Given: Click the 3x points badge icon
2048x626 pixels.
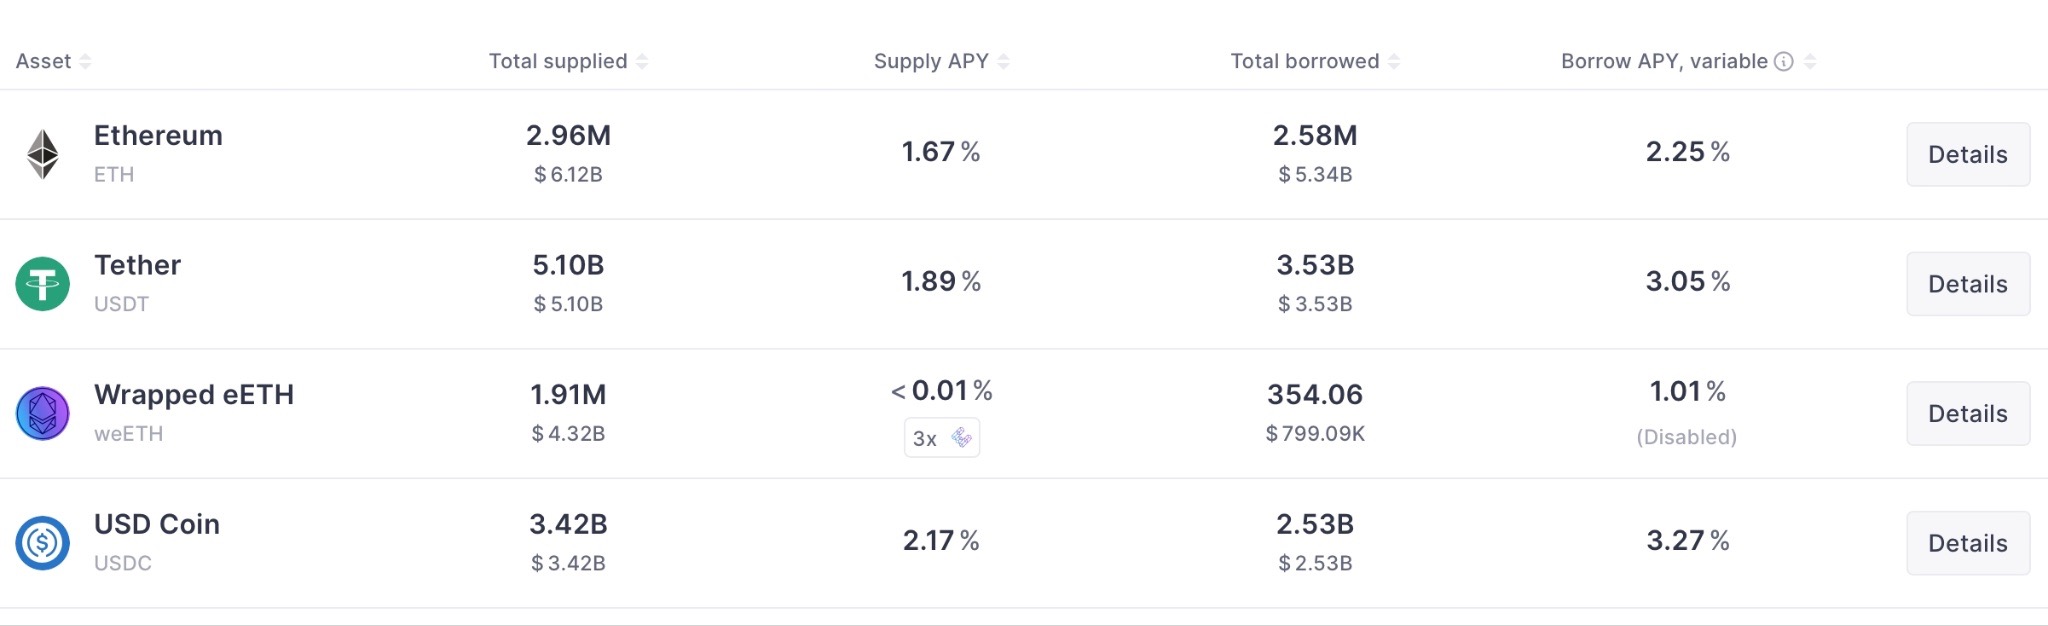Looking at the screenshot, I should pos(961,438).
